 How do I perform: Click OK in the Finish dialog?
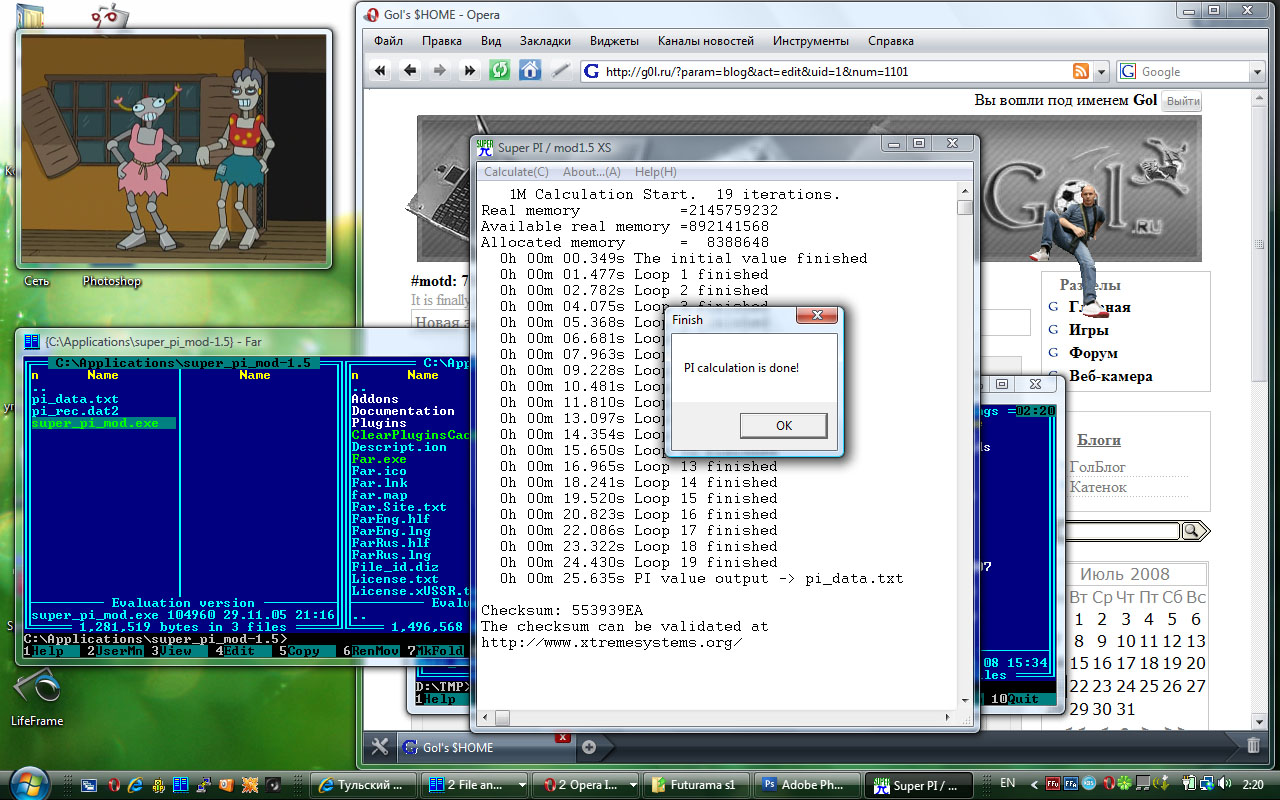pos(783,425)
